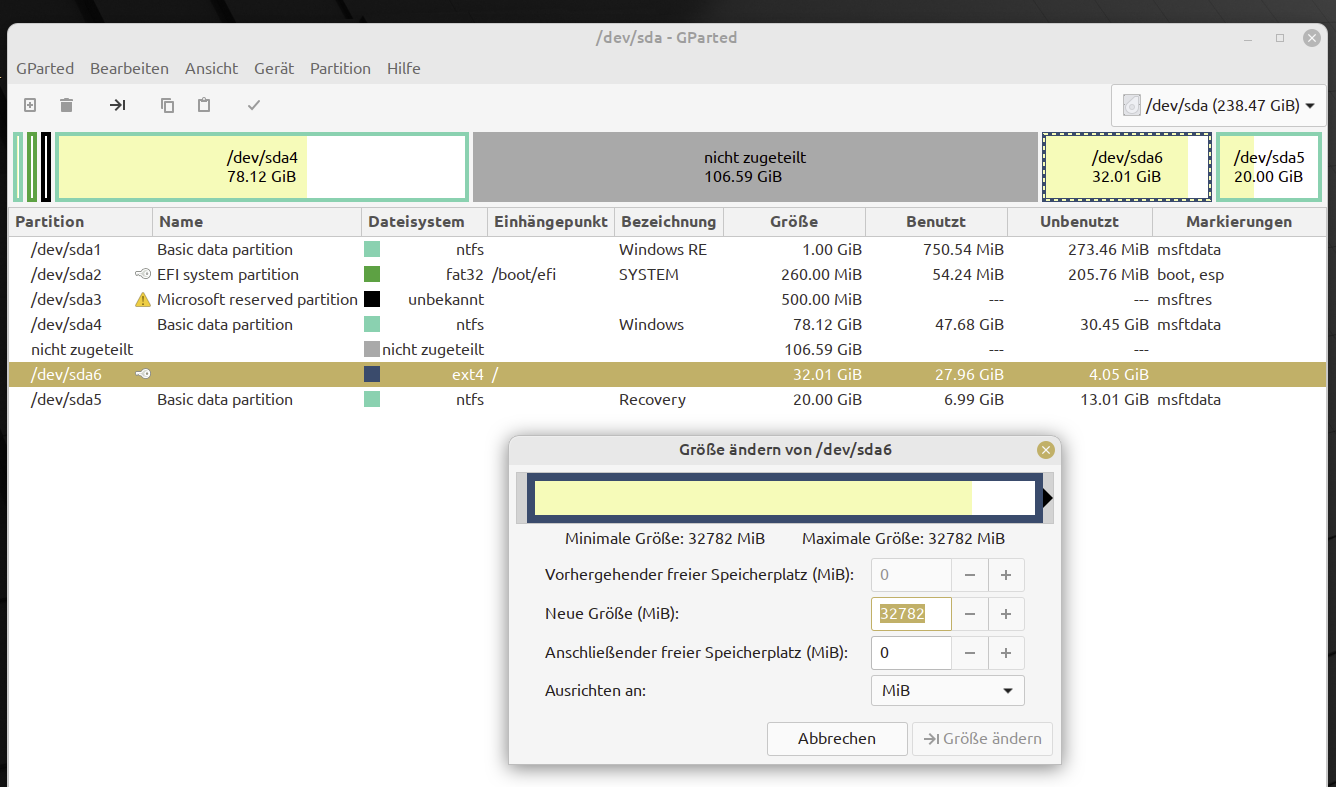Click the apply operations checkmark icon
Image resolution: width=1336 pixels, height=787 pixels.
coord(254,105)
